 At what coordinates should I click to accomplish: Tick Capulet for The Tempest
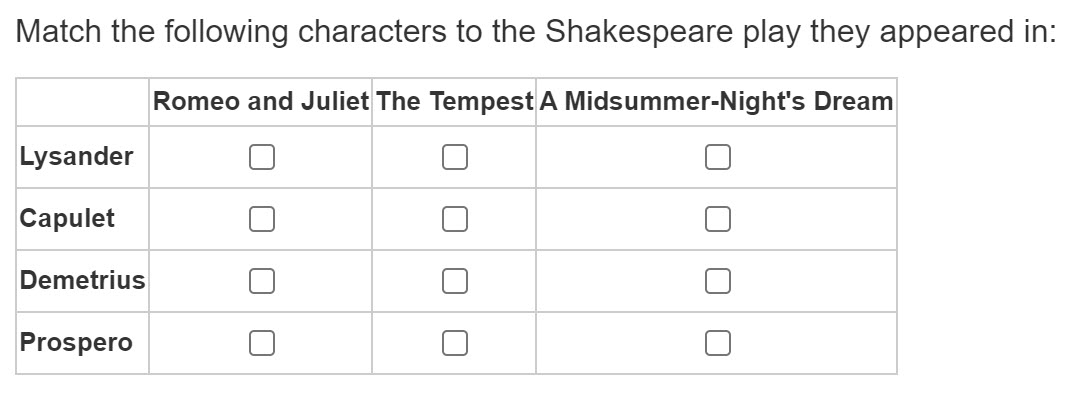[454, 219]
